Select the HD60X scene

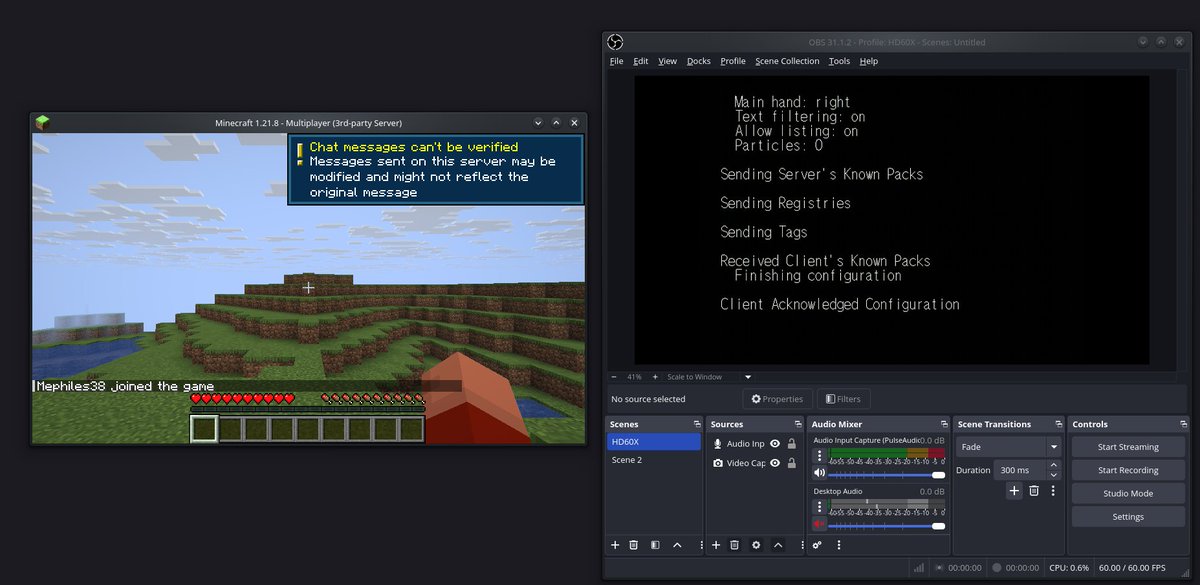654,441
